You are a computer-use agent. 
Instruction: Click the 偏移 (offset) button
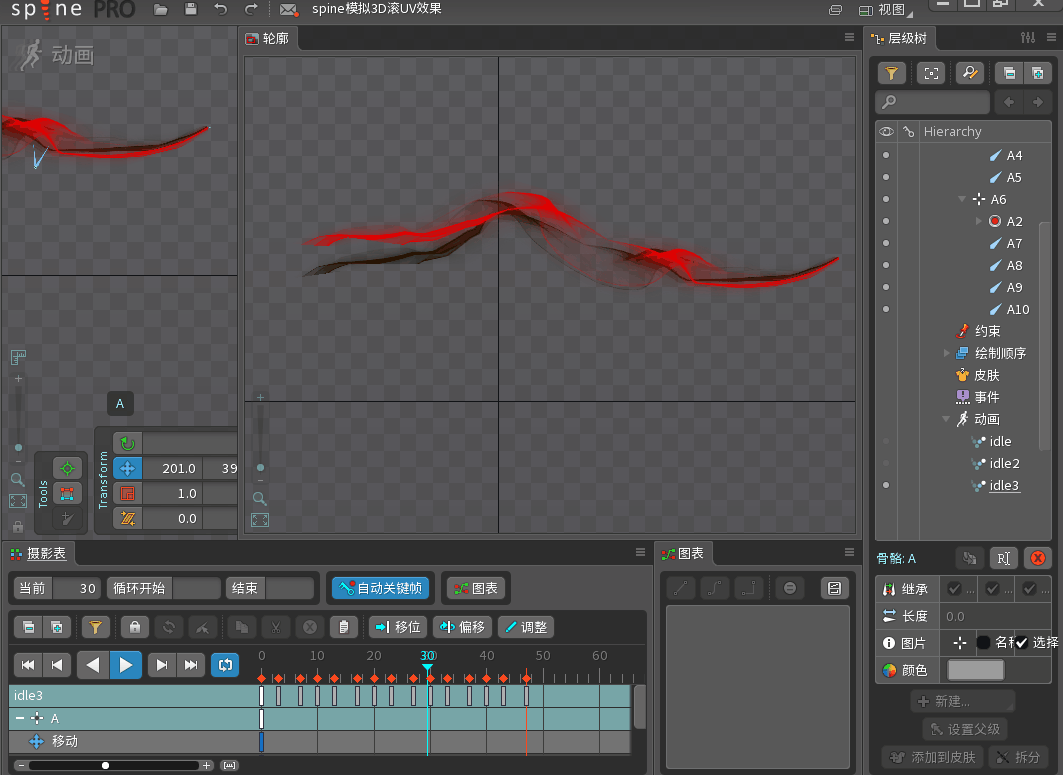[462, 627]
